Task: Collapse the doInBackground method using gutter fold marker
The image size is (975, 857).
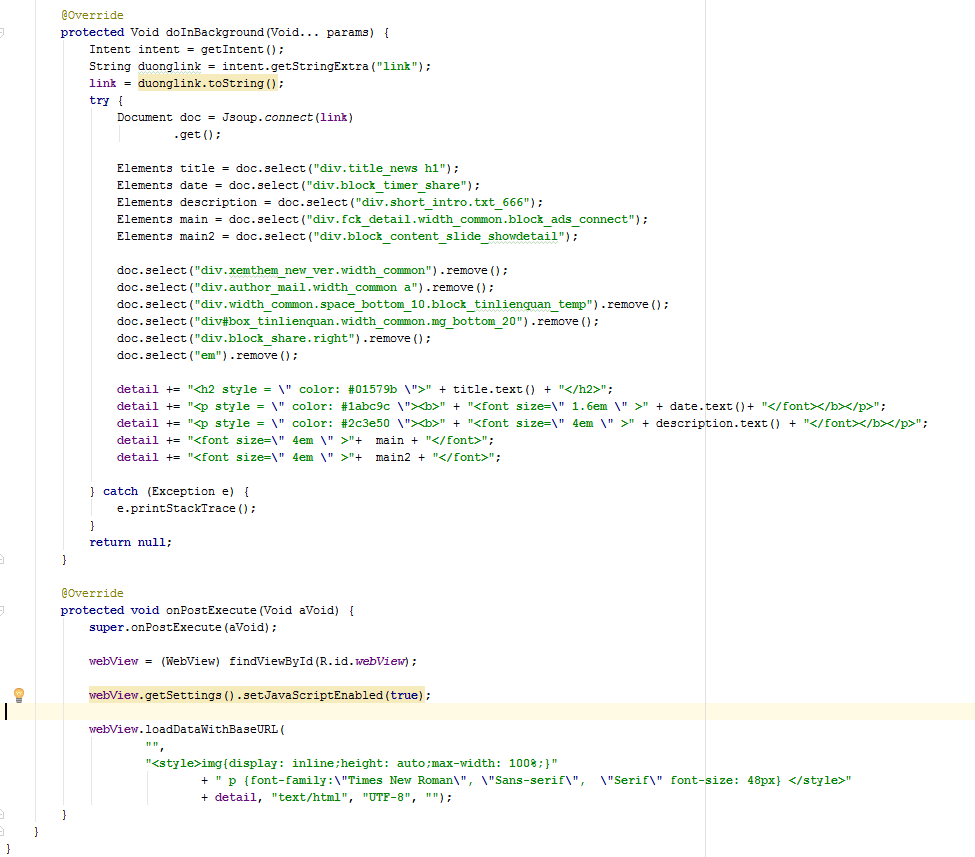Action: tap(3, 32)
